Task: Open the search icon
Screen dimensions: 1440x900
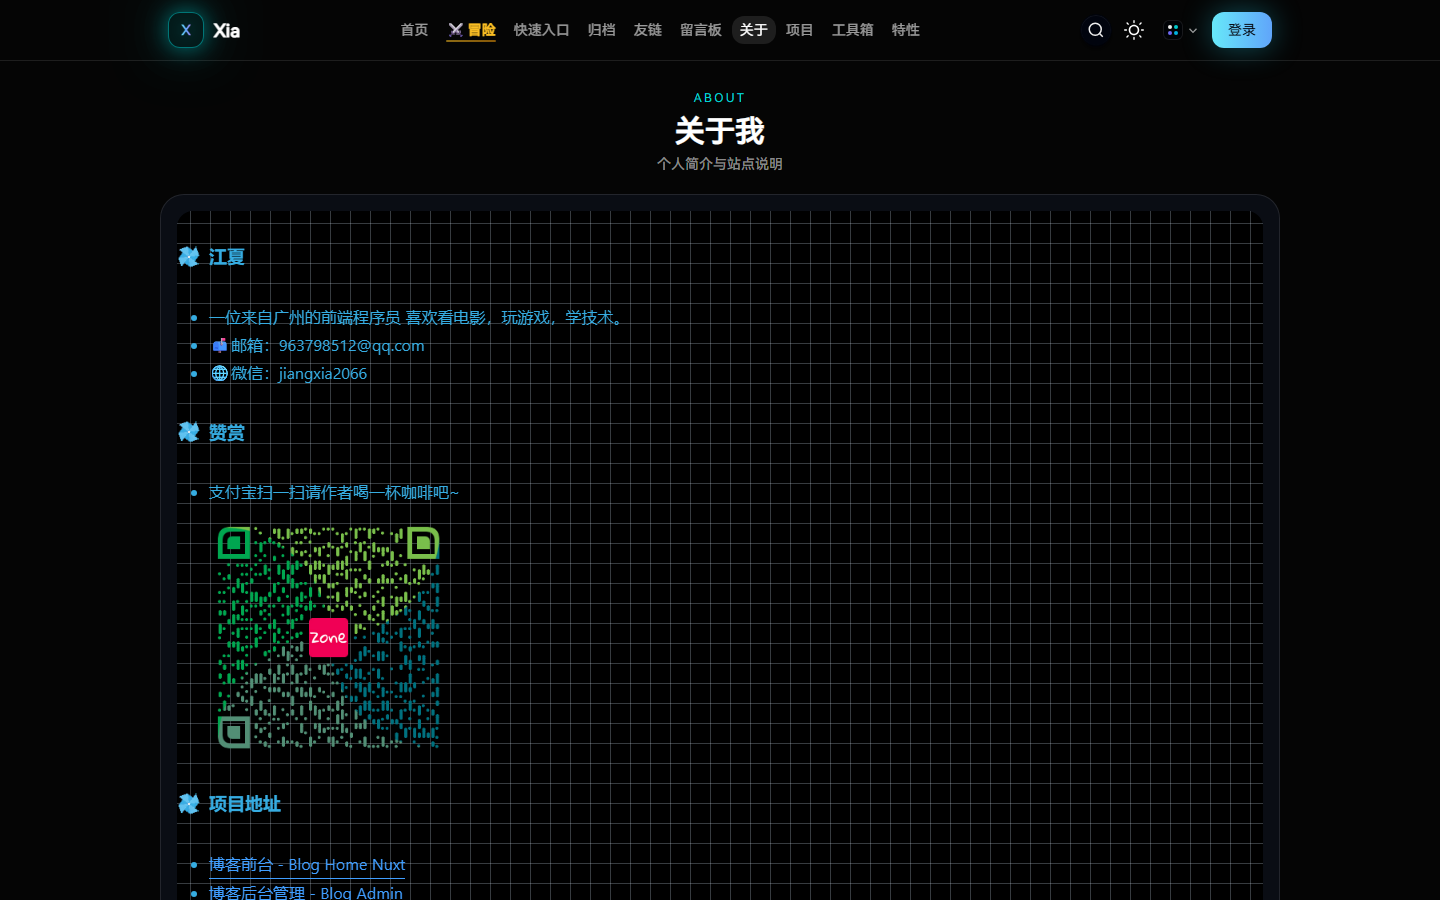Action: click(x=1096, y=30)
